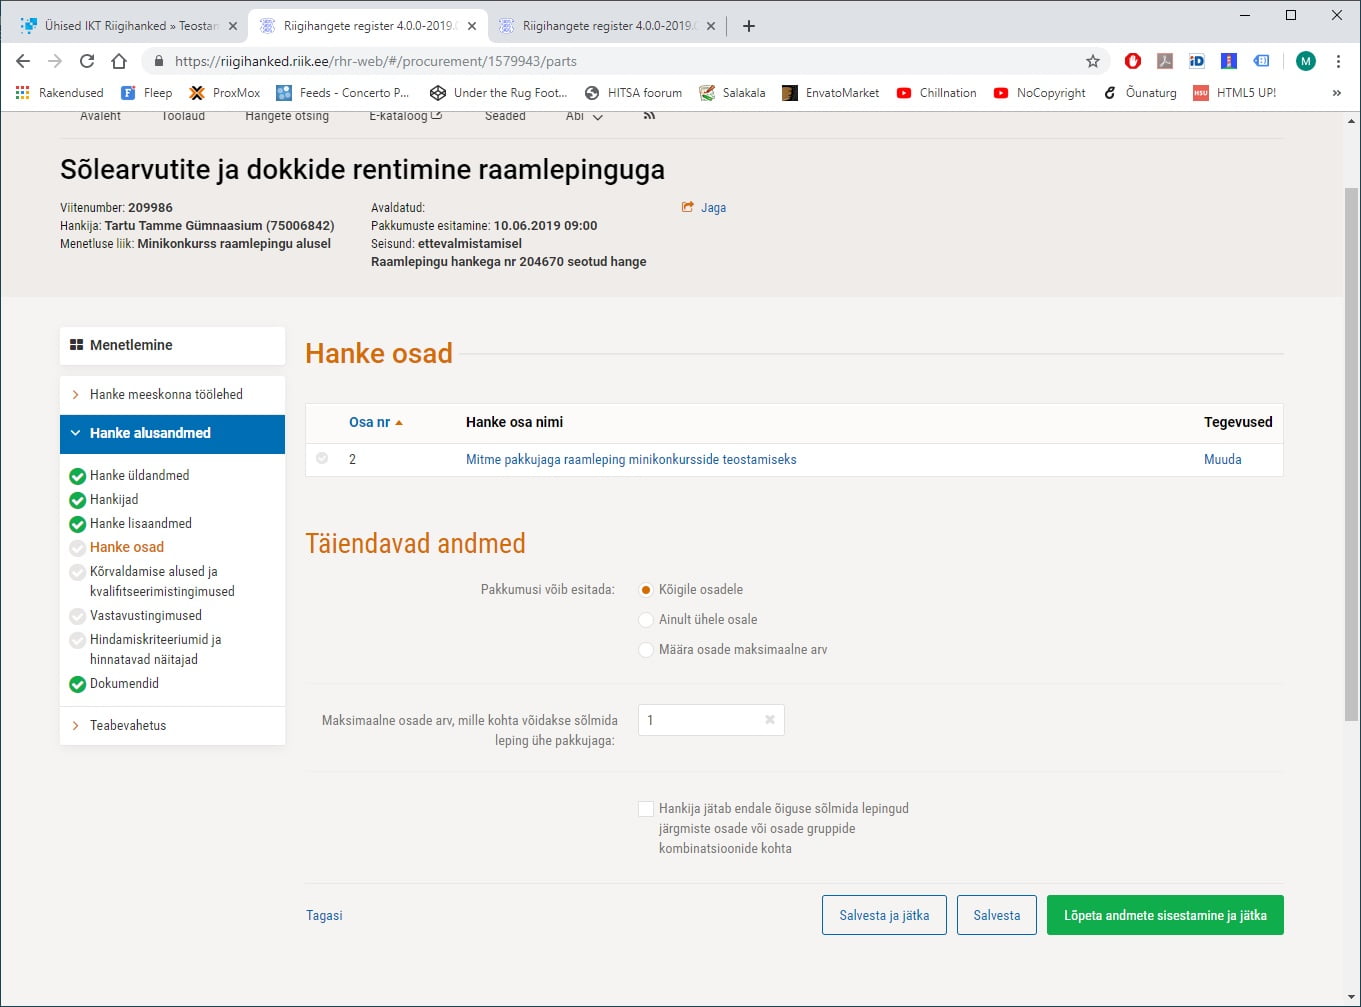Open the Salakala bookmark
Image resolution: width=1361 pixels, height=1007 pixels.
tap(732, 93)
